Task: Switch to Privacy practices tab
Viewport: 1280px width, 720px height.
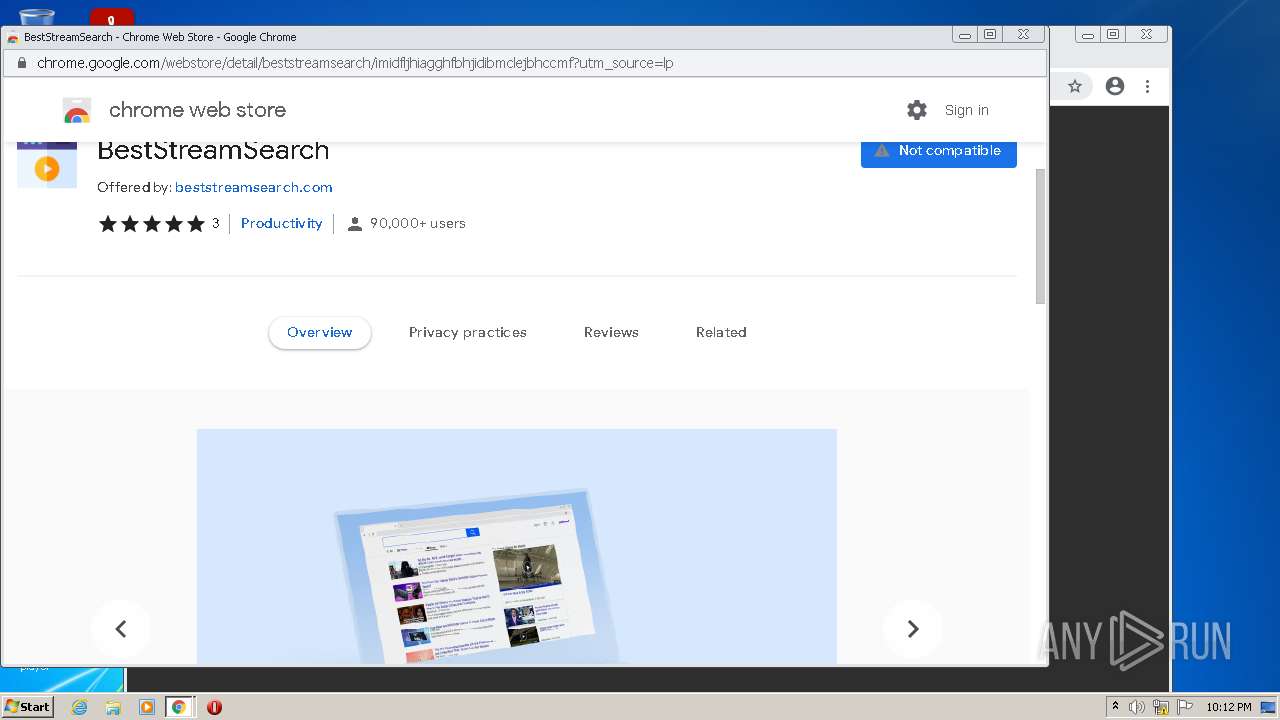Action: coord(467,332)
